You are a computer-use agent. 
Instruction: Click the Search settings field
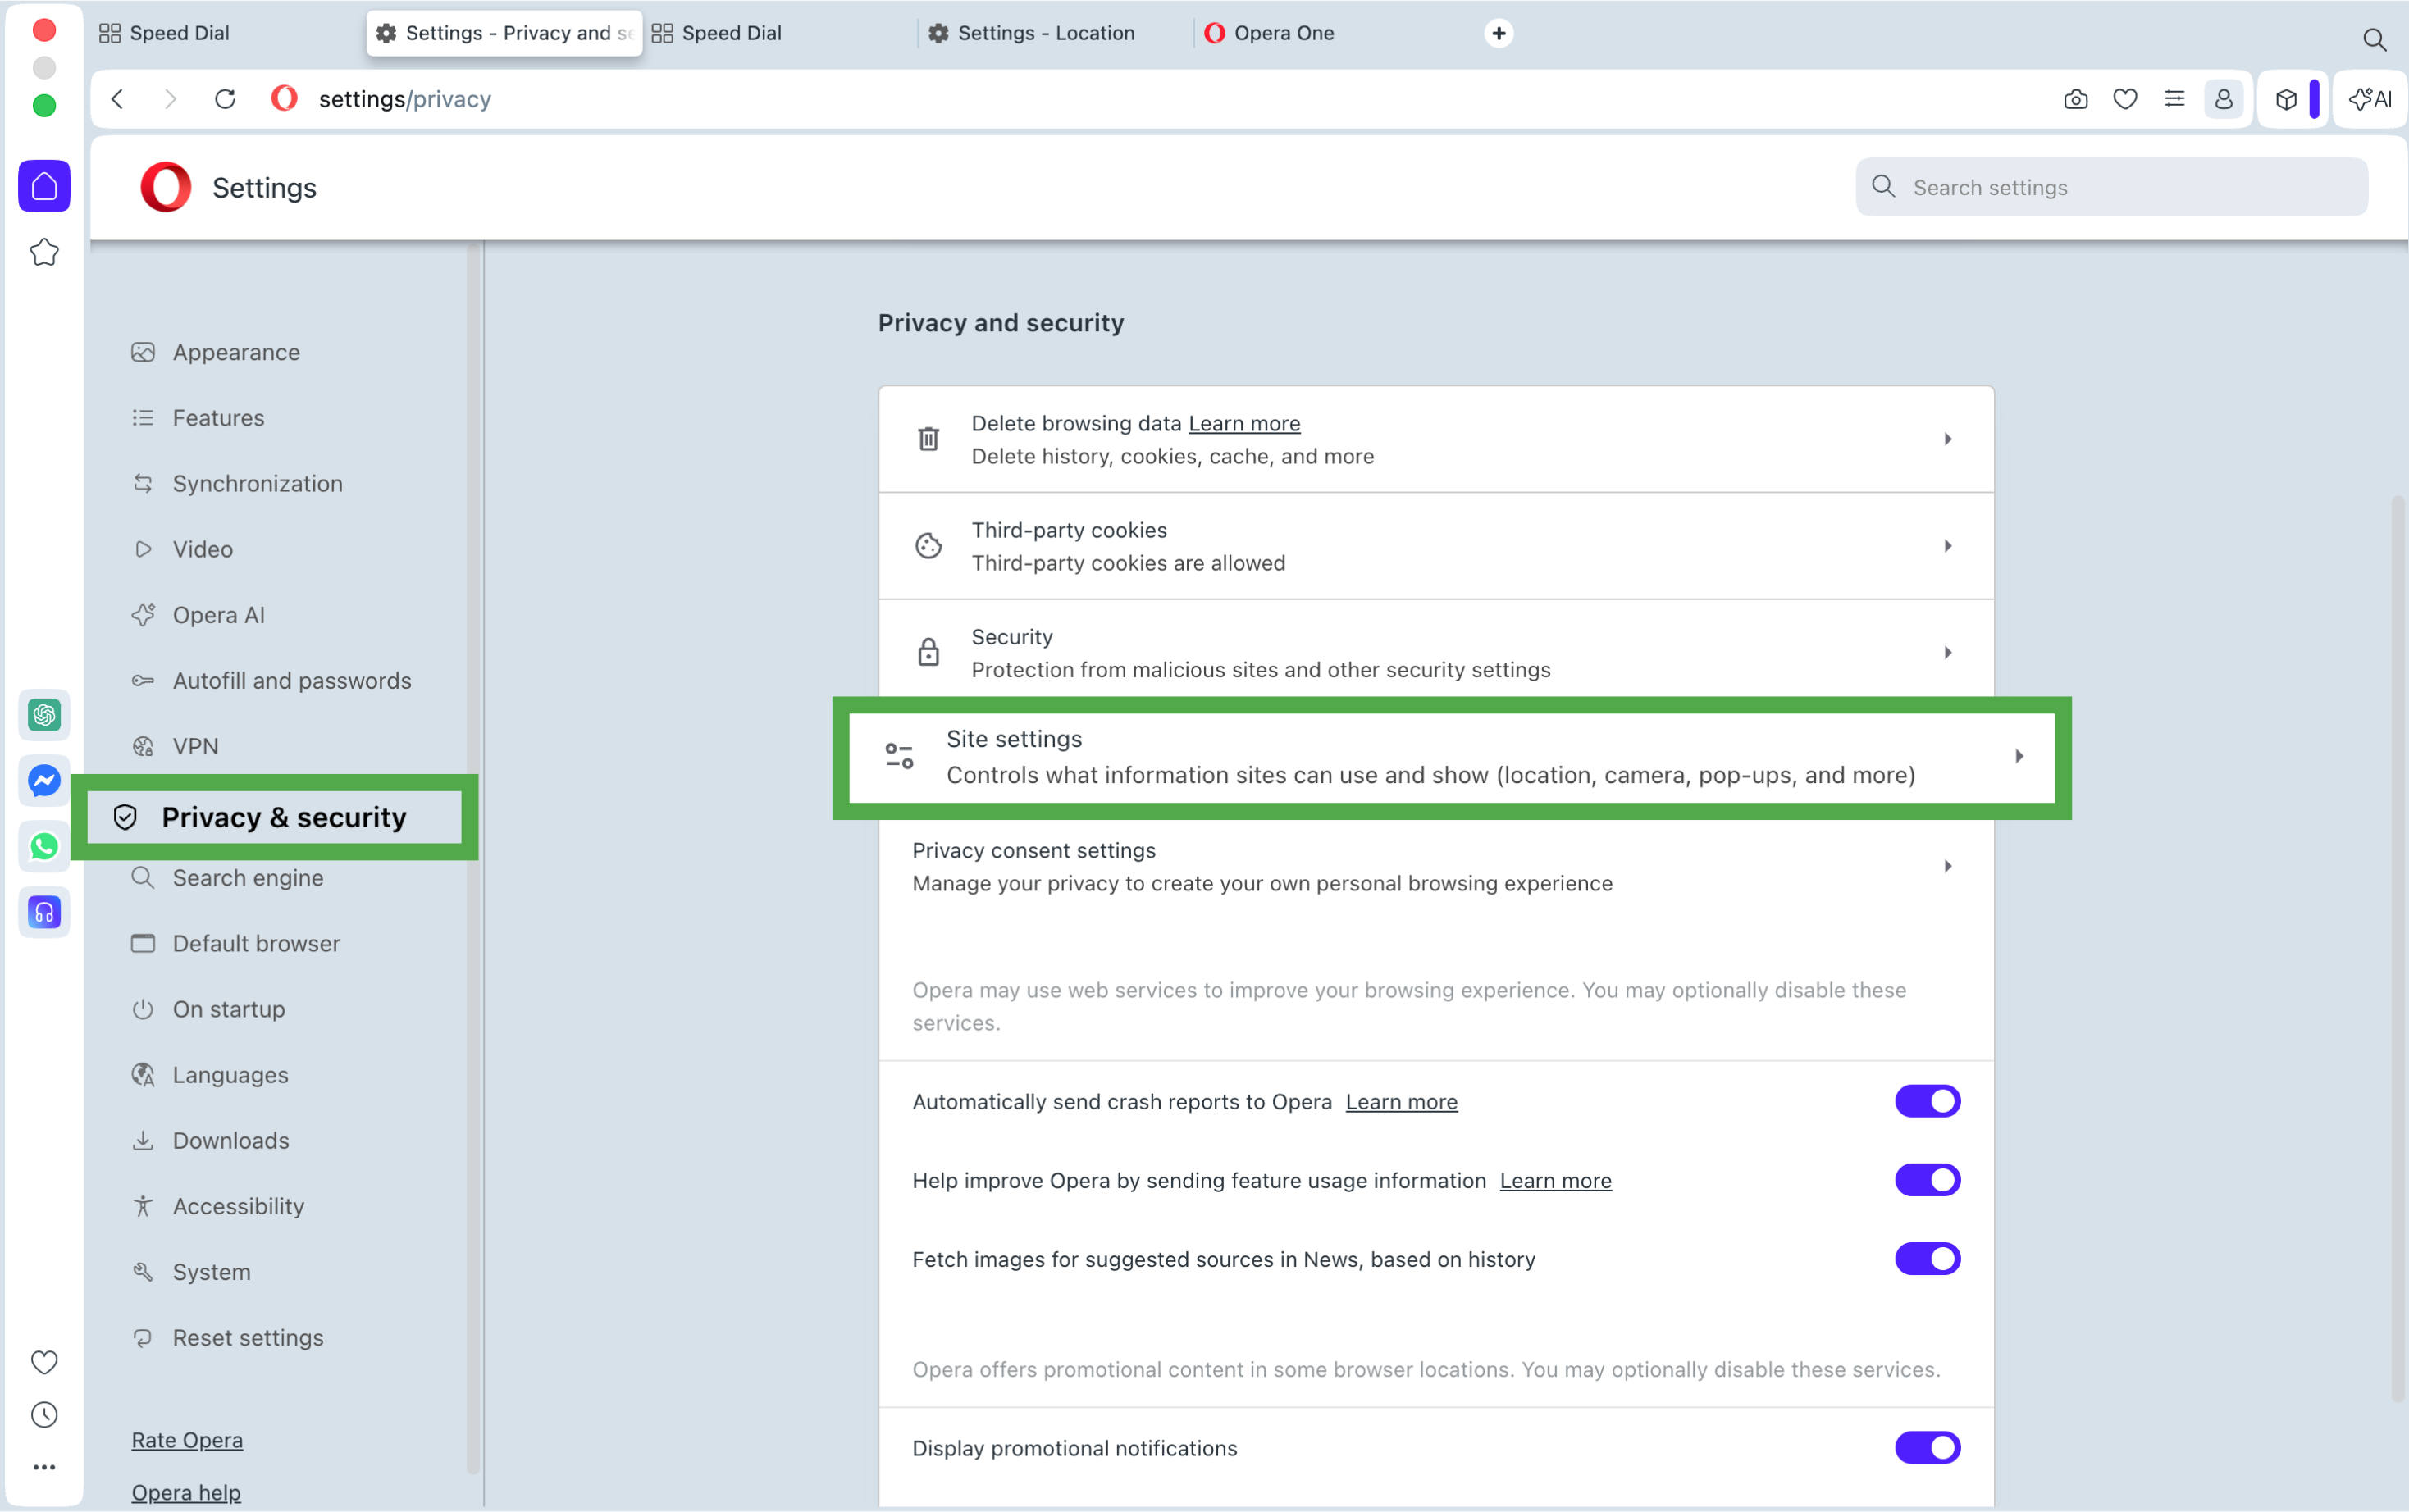click(x=2111, y=187)
